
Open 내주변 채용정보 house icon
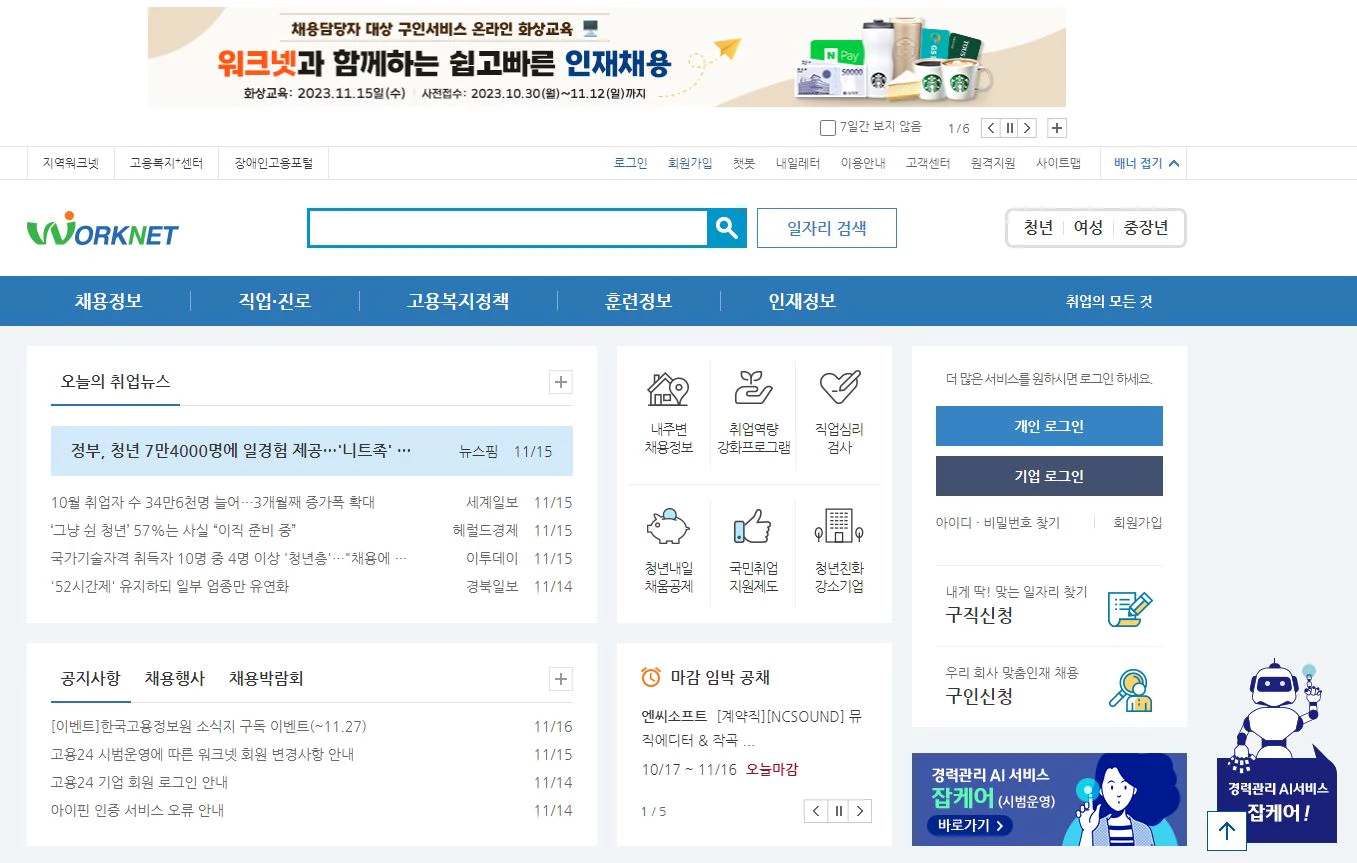(x=668, y=388)
